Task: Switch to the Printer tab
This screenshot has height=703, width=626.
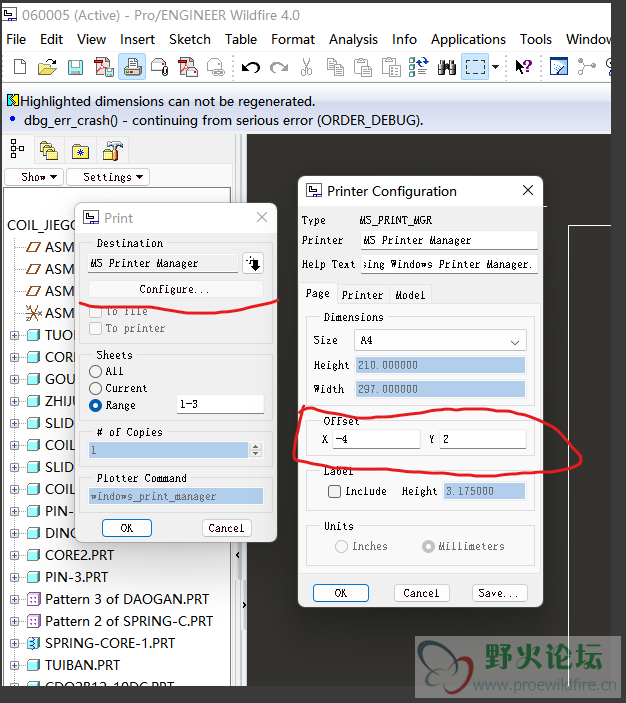Action: pos(362,295)
